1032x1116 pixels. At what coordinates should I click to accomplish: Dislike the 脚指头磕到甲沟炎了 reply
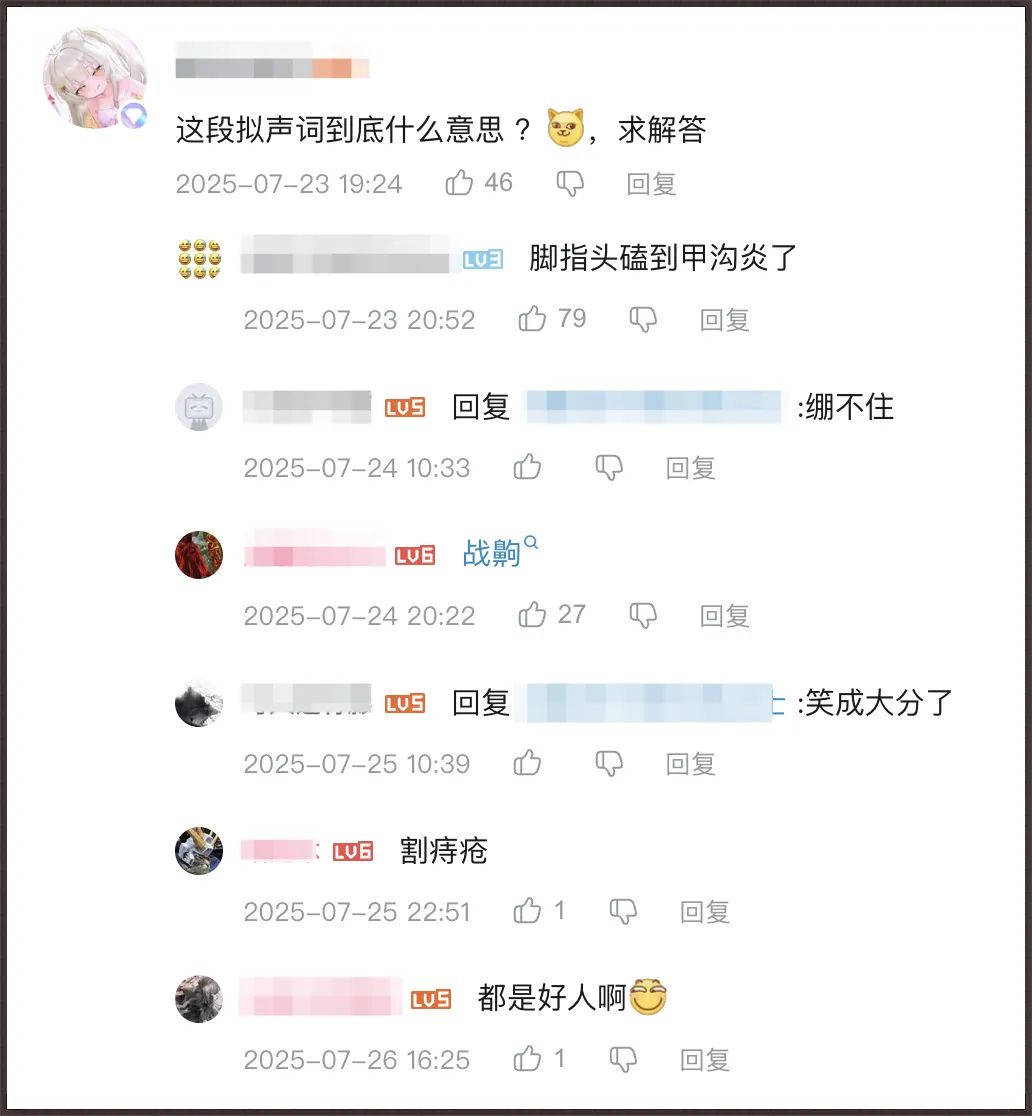643,320
